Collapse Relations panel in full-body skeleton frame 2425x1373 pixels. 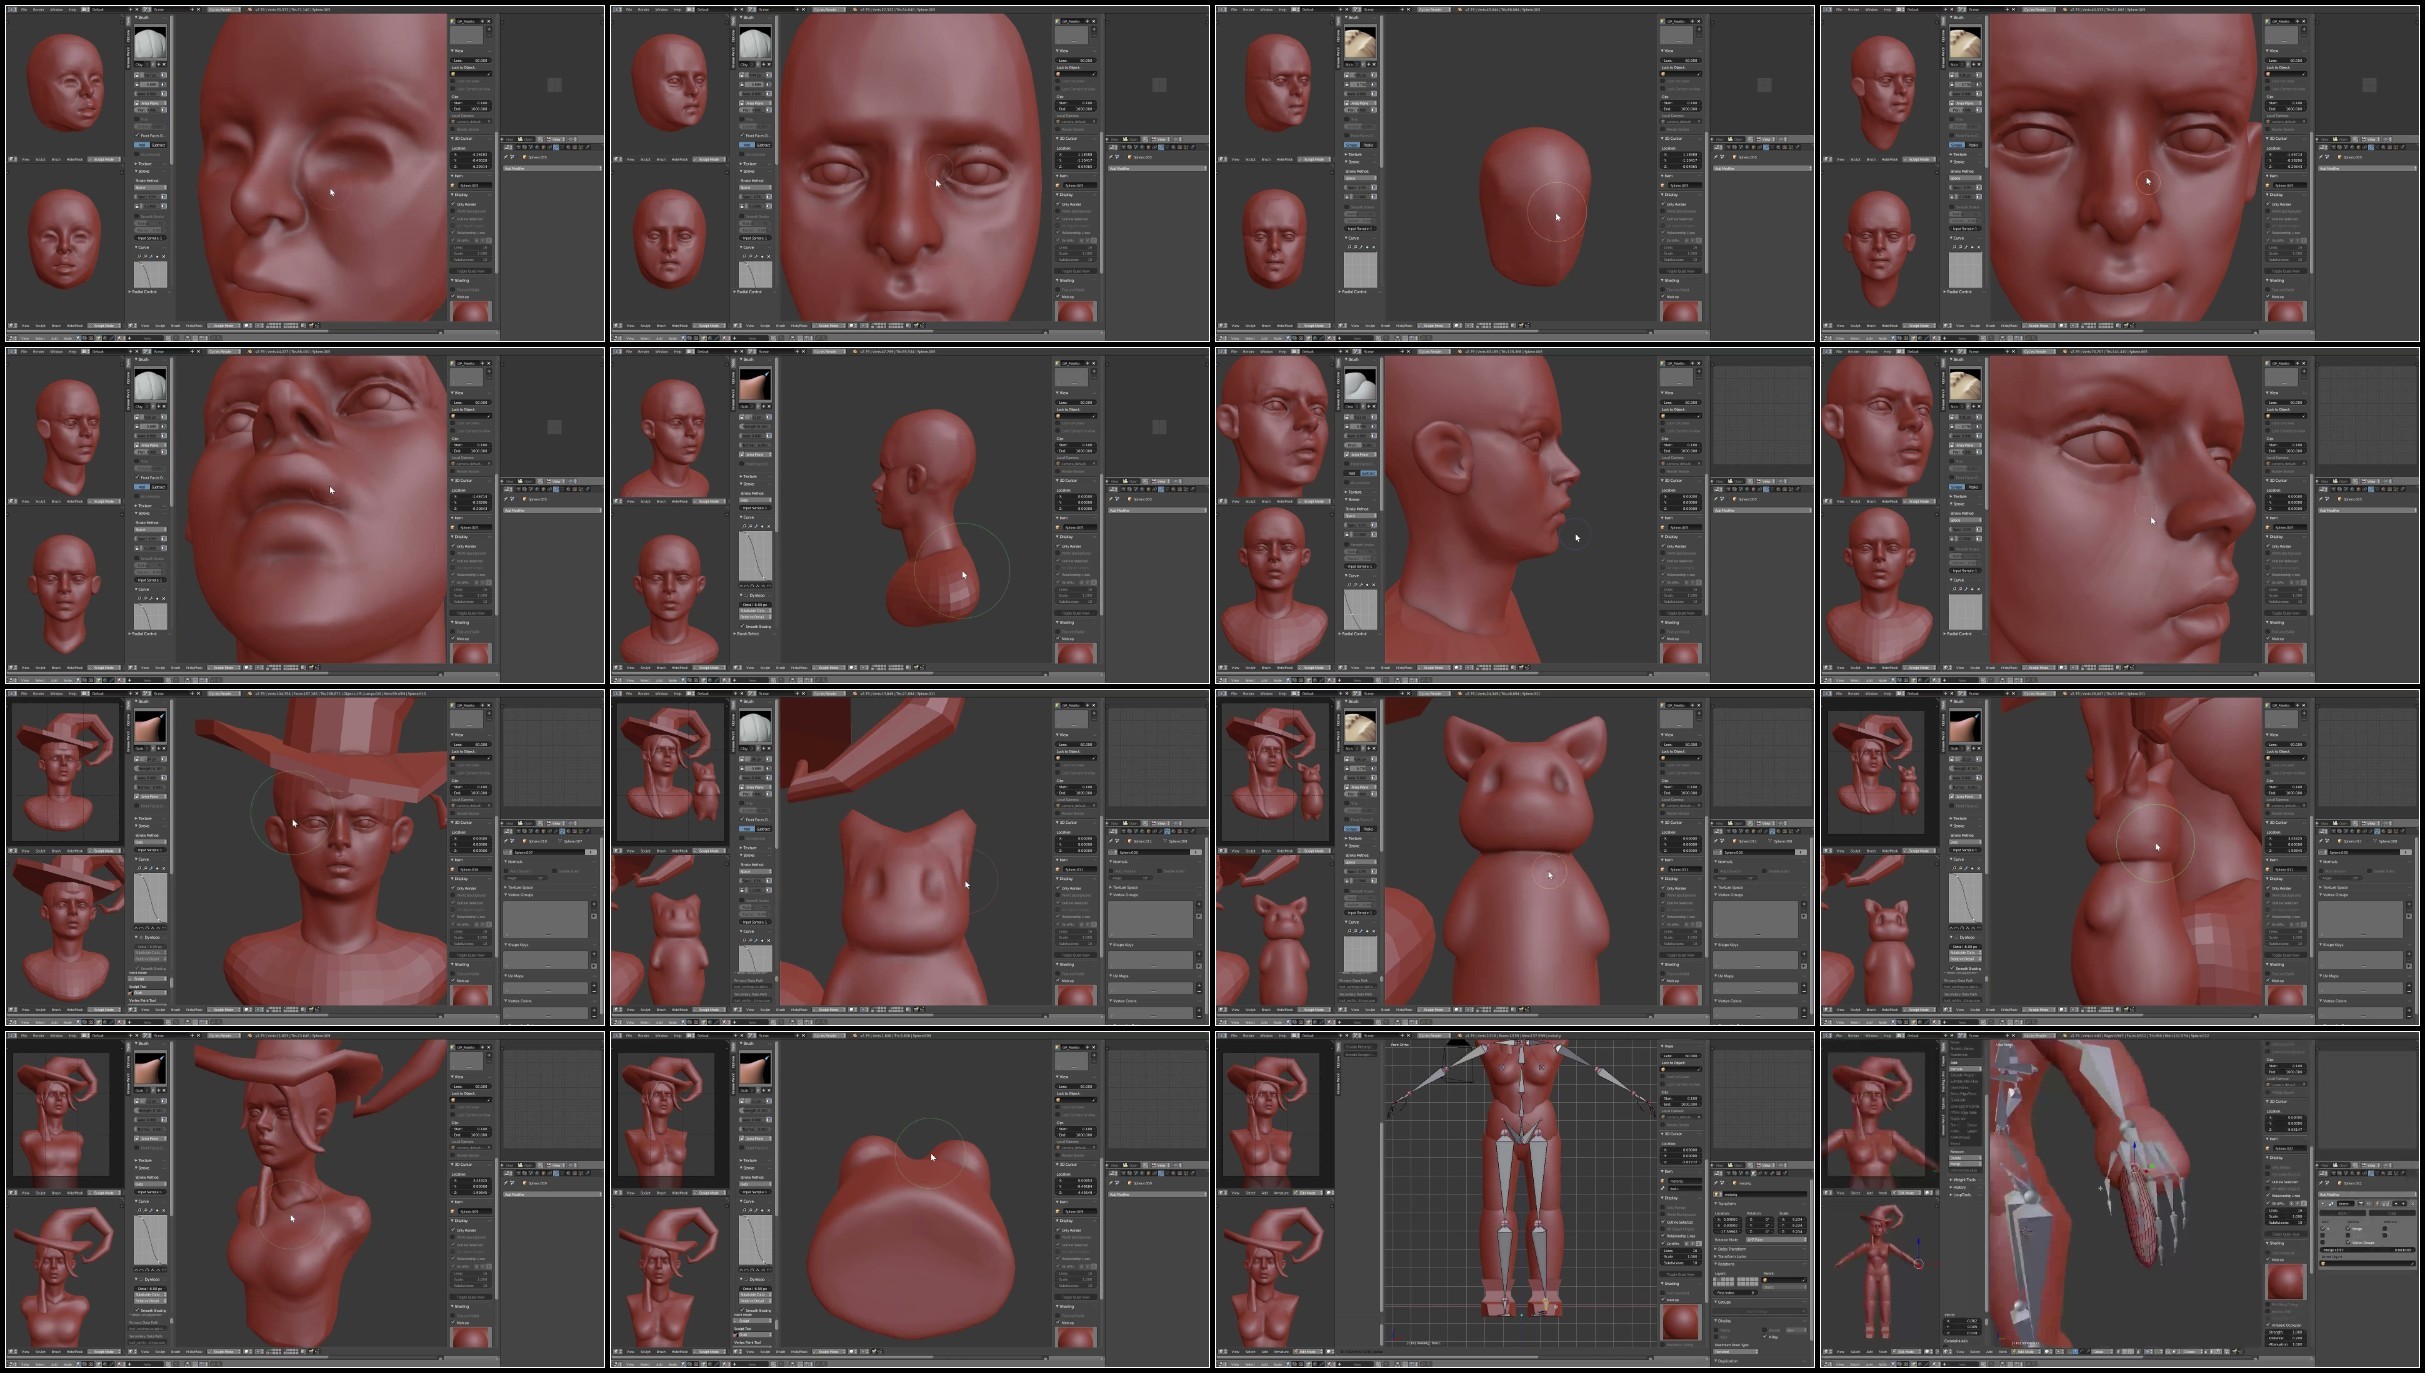coord(1725,1264)
